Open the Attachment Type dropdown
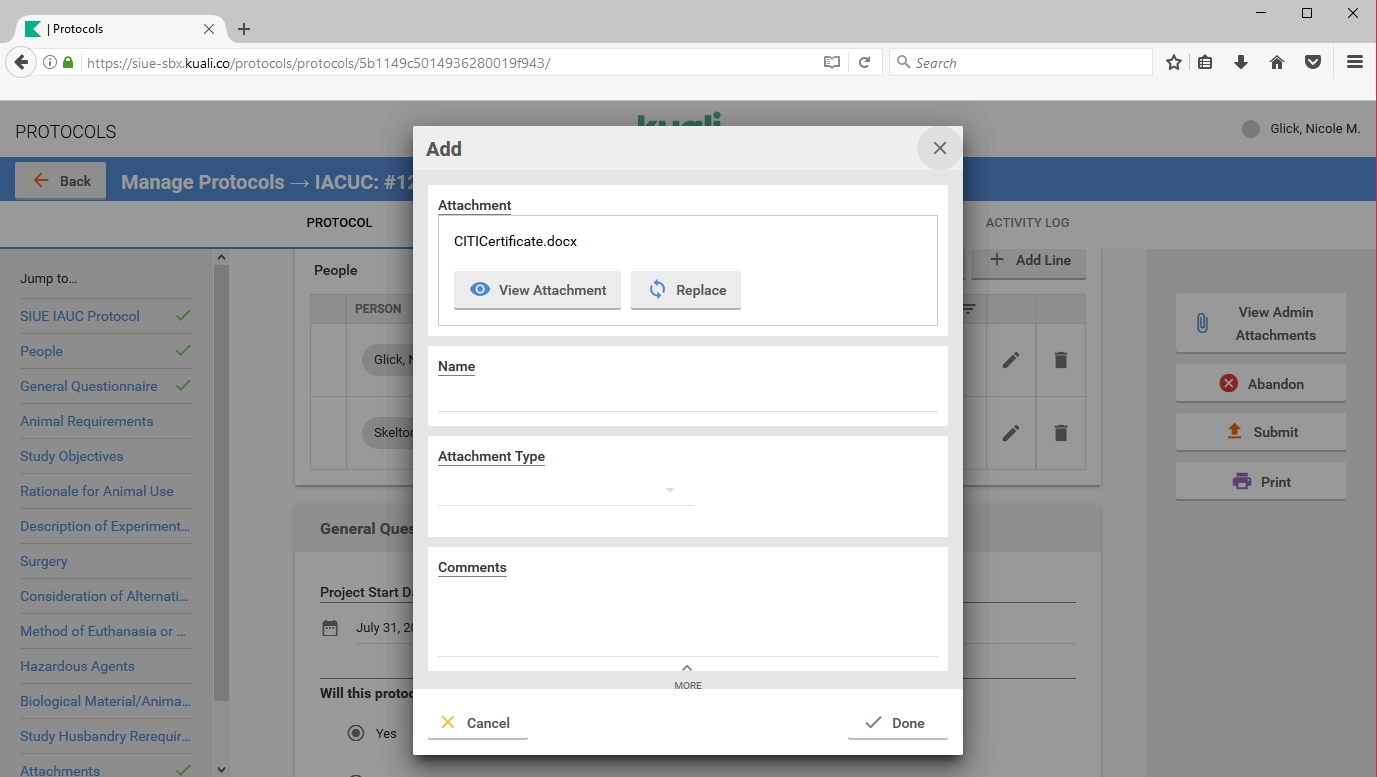 (565, 490)
